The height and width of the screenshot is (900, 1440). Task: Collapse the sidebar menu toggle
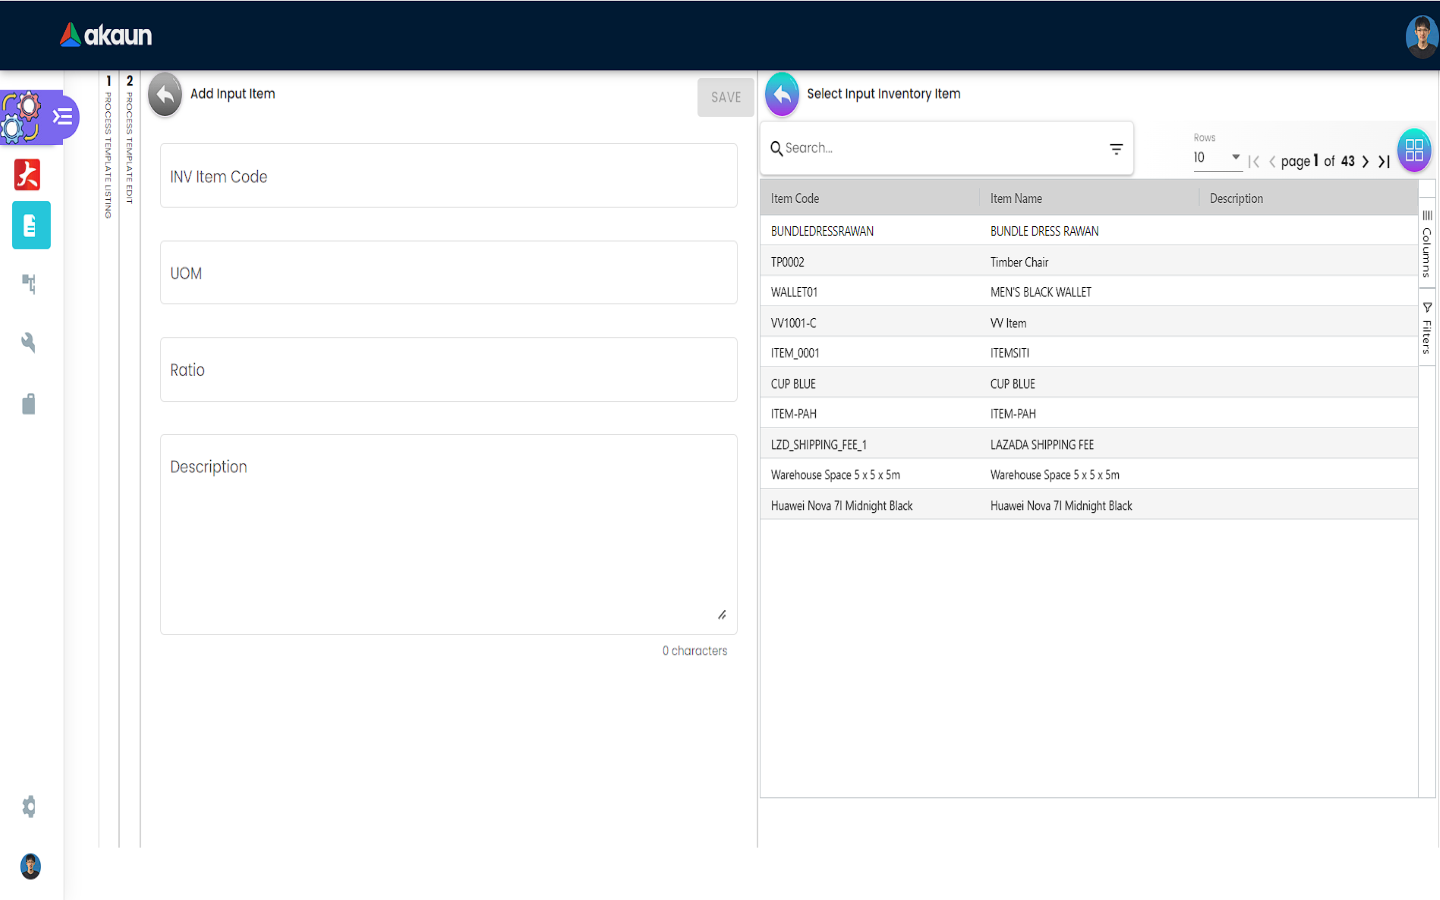click(62, 117)
